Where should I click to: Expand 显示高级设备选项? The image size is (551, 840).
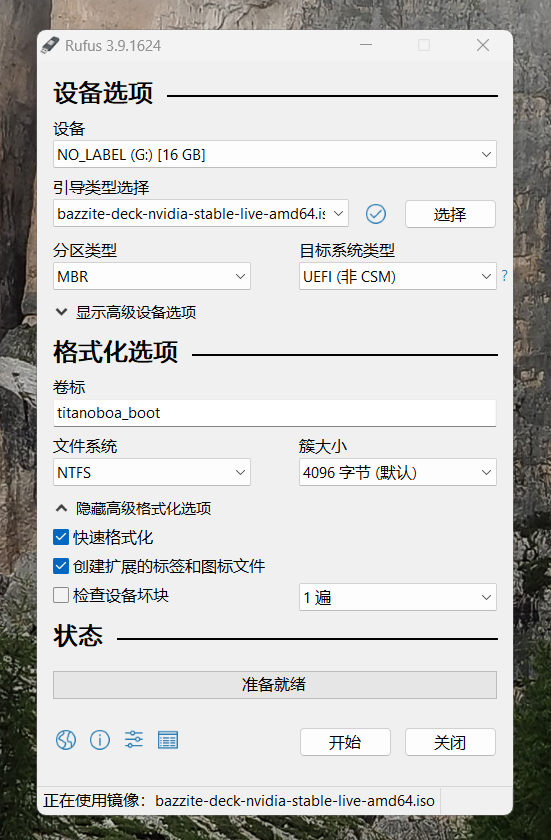126,312
